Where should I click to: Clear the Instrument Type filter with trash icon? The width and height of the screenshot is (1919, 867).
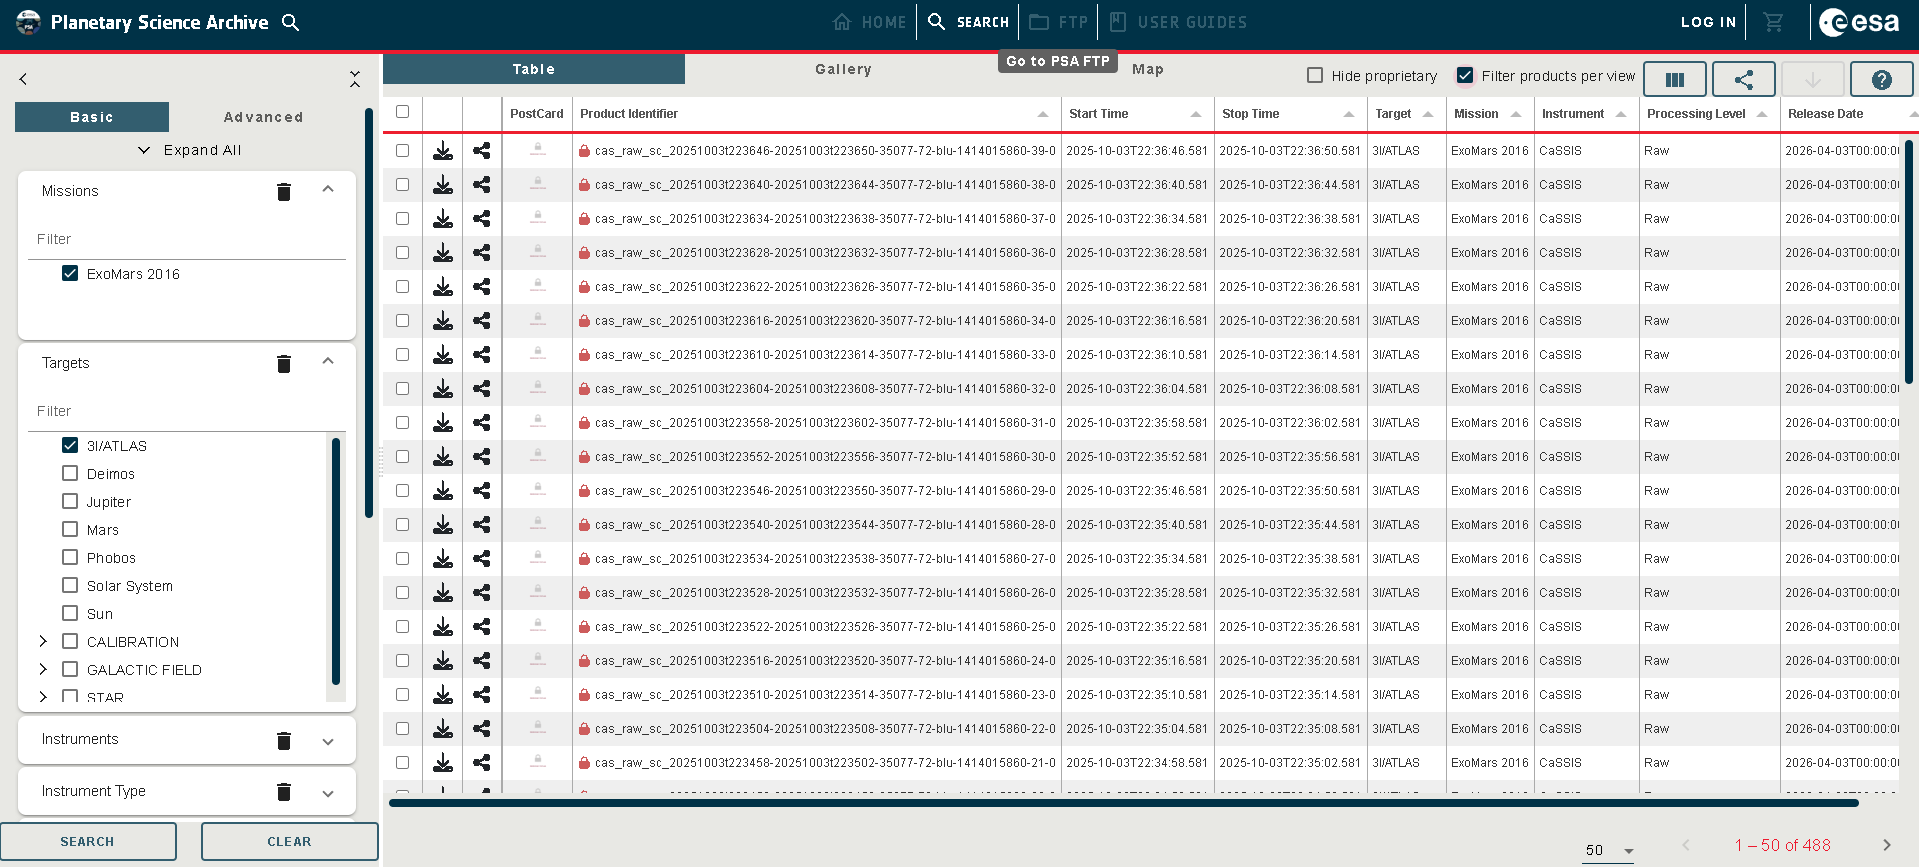284,792
